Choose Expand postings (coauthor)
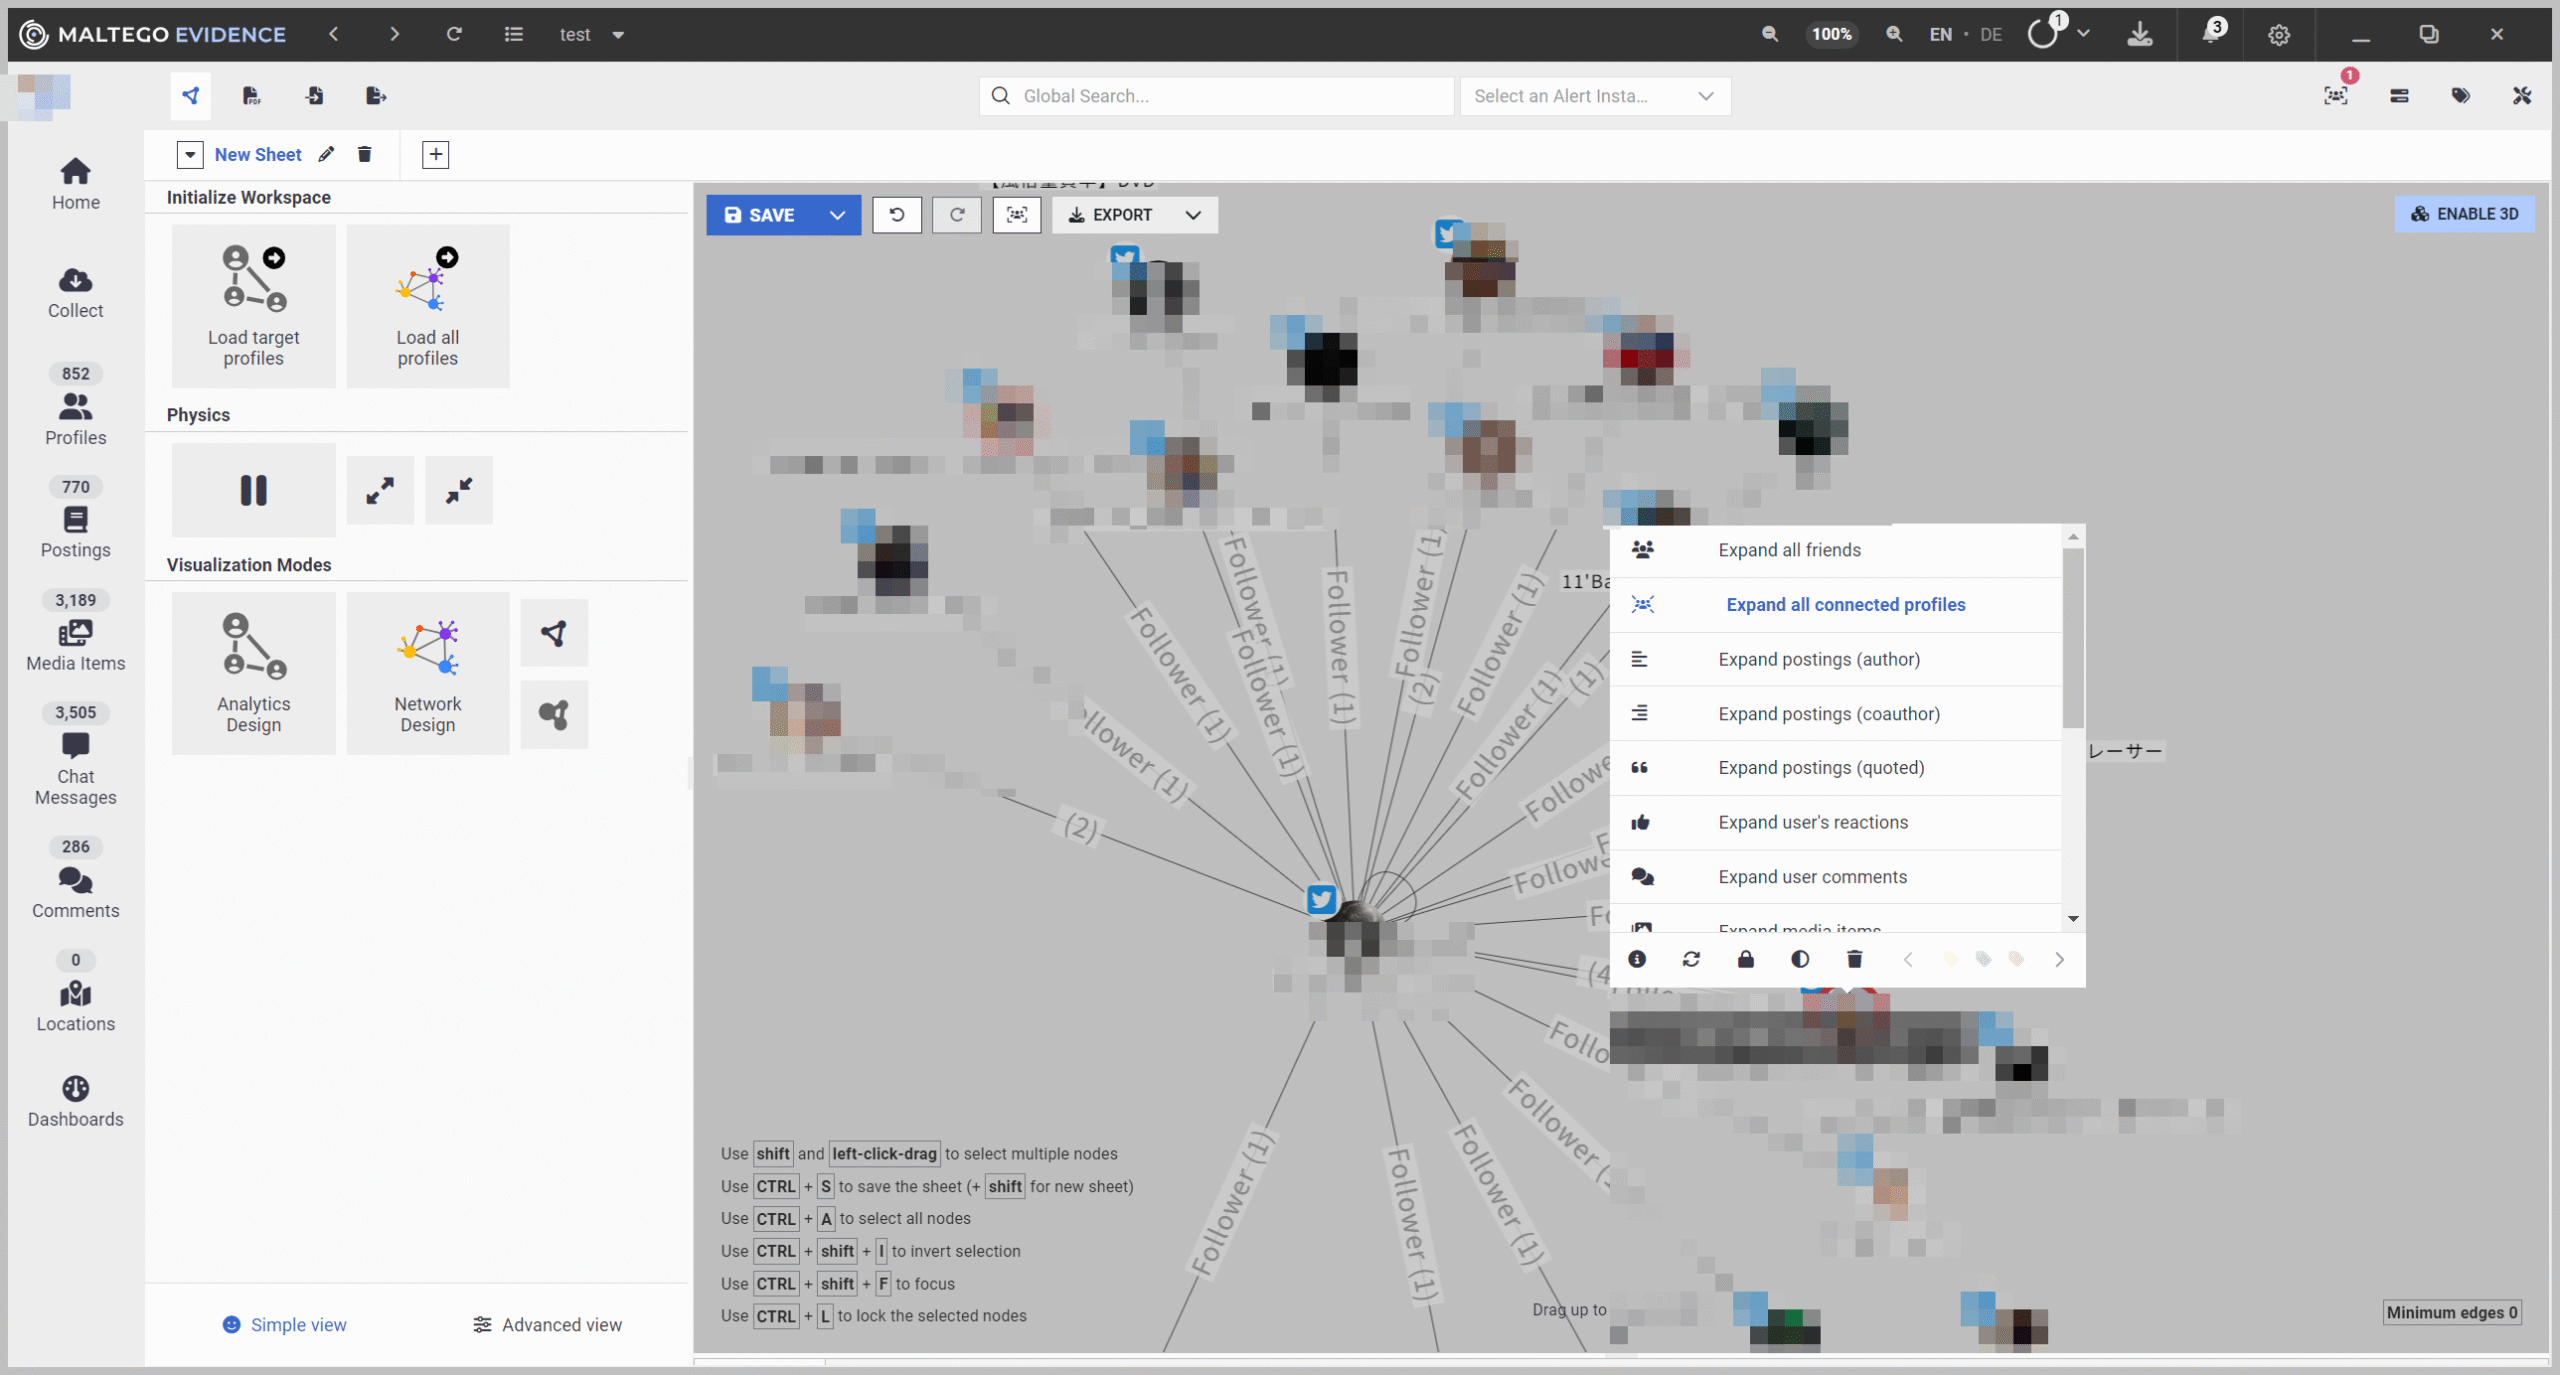This screenshot has height=1375, width=2560. click(x=1836, y=713)
